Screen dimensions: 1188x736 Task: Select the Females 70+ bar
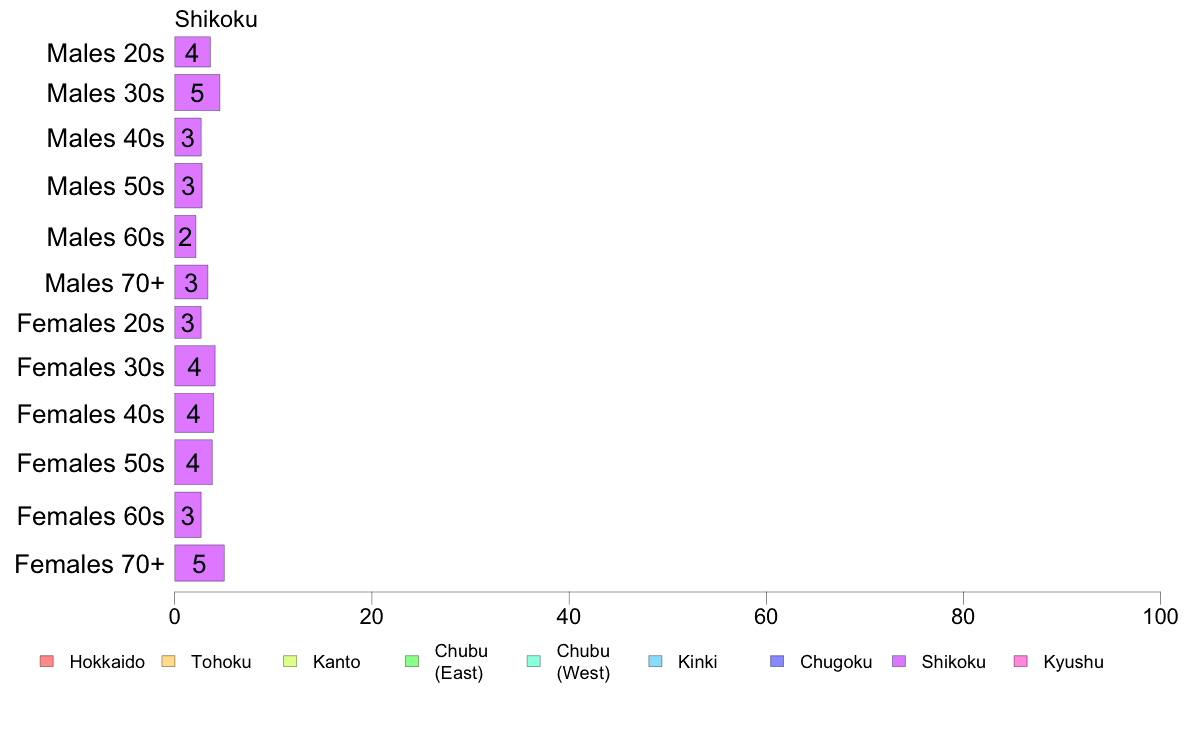point(199,563)
